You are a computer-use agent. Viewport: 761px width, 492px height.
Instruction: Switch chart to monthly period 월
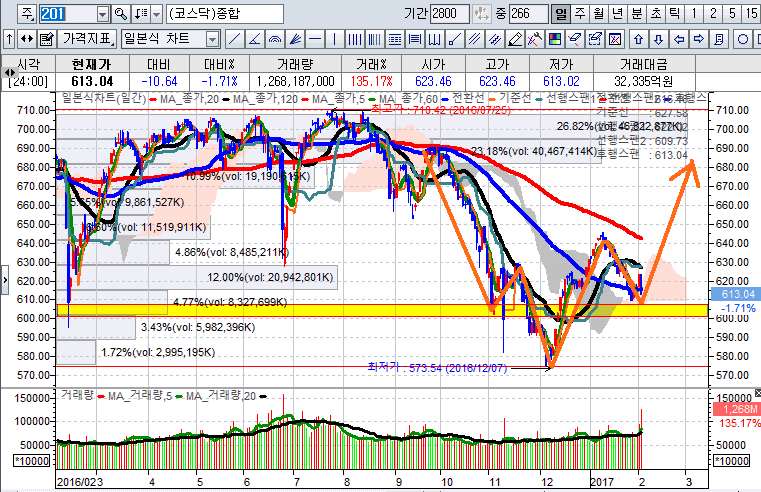(x=599, y=14)
